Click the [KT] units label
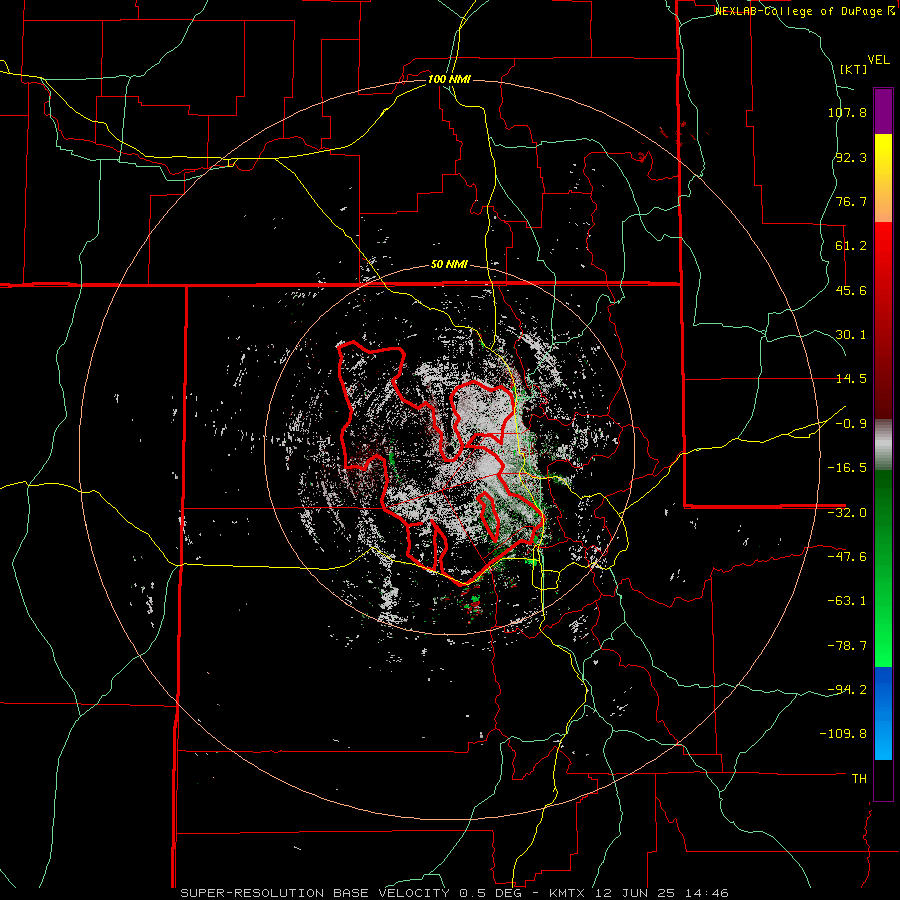 tap(853, 69)
